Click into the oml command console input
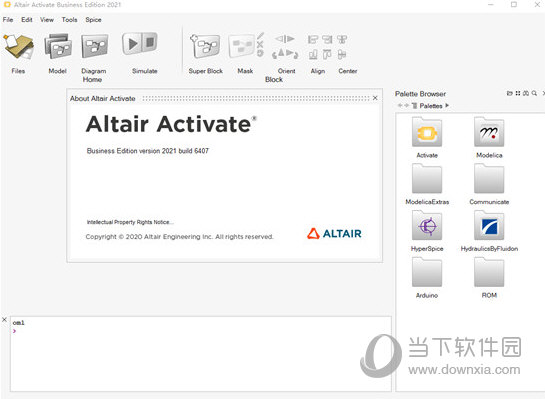The height and width of the screenshot is (399, 545). 201,354
